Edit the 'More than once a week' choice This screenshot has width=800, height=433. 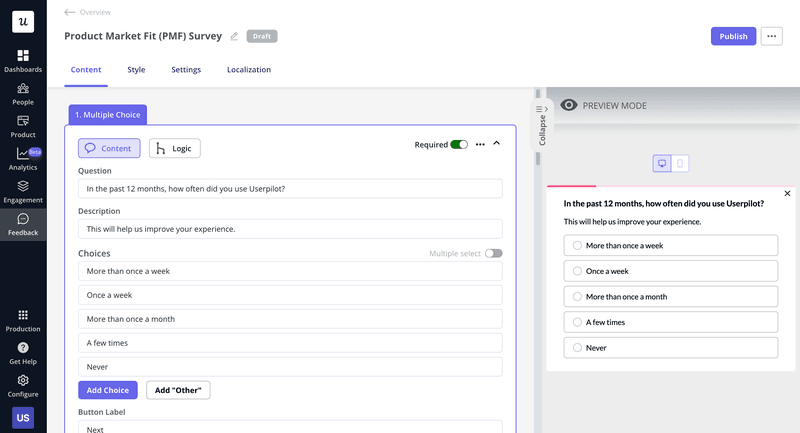tap(290, 271)
